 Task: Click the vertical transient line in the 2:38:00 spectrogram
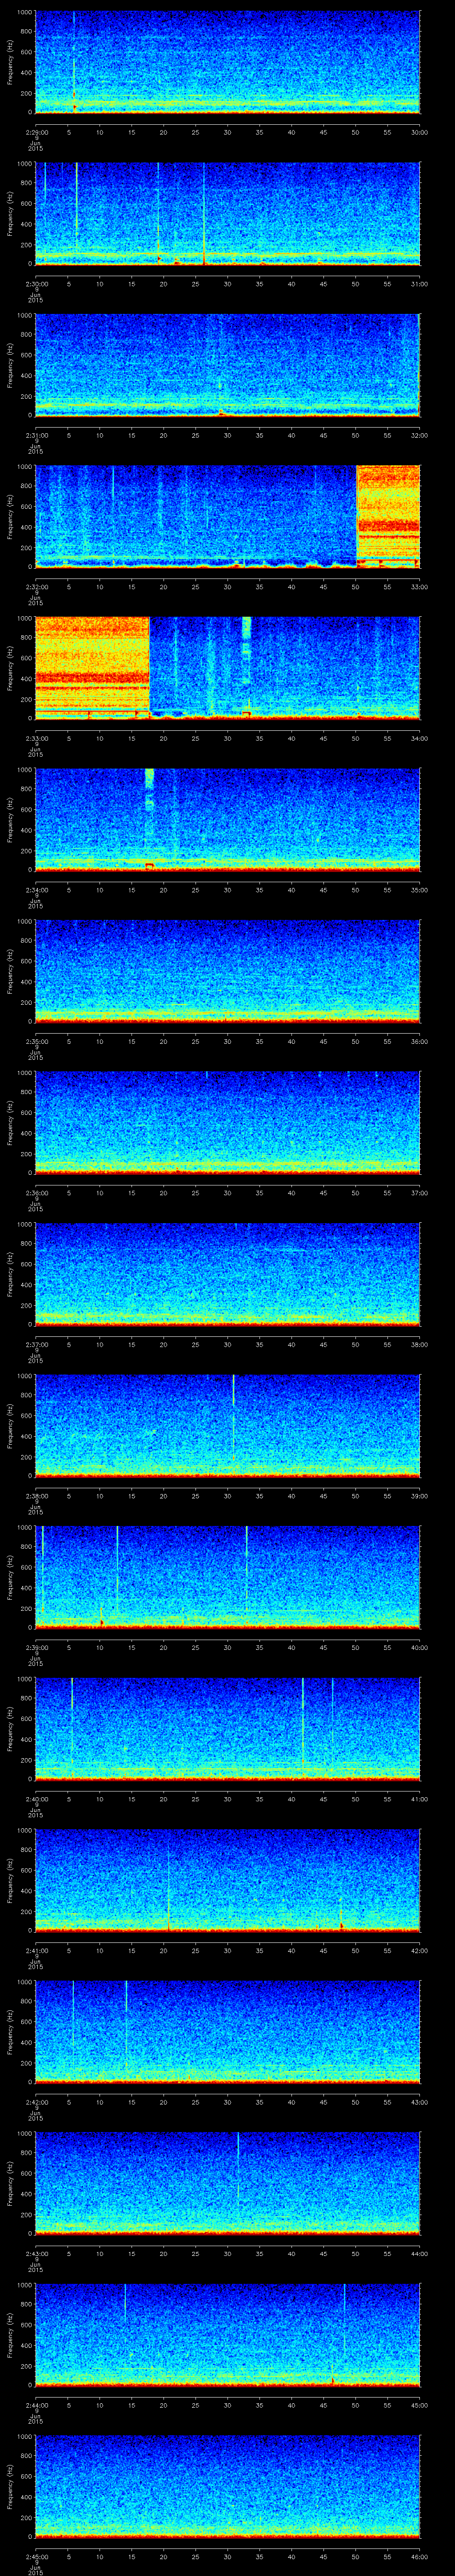233,1400
